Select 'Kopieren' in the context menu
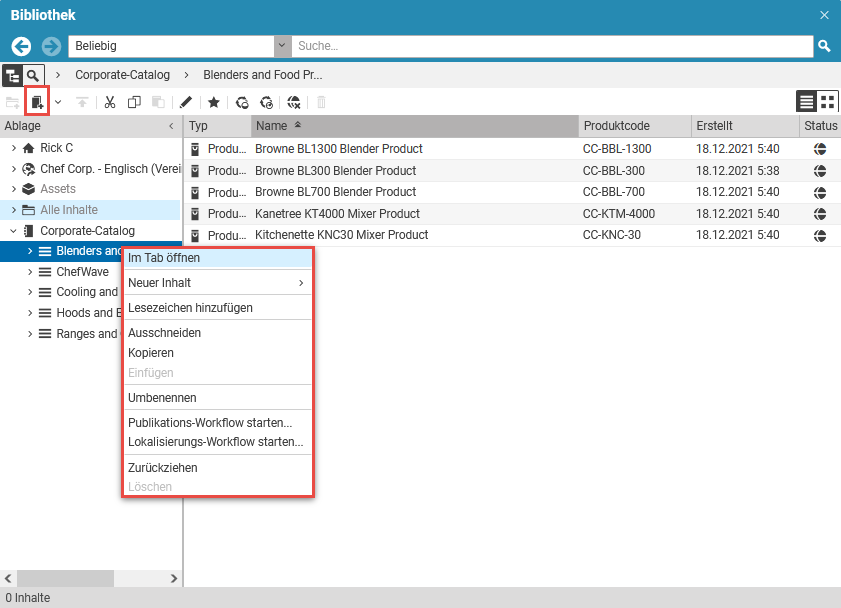Viewport: 841px width, 608px height. (x=151, y=353)
